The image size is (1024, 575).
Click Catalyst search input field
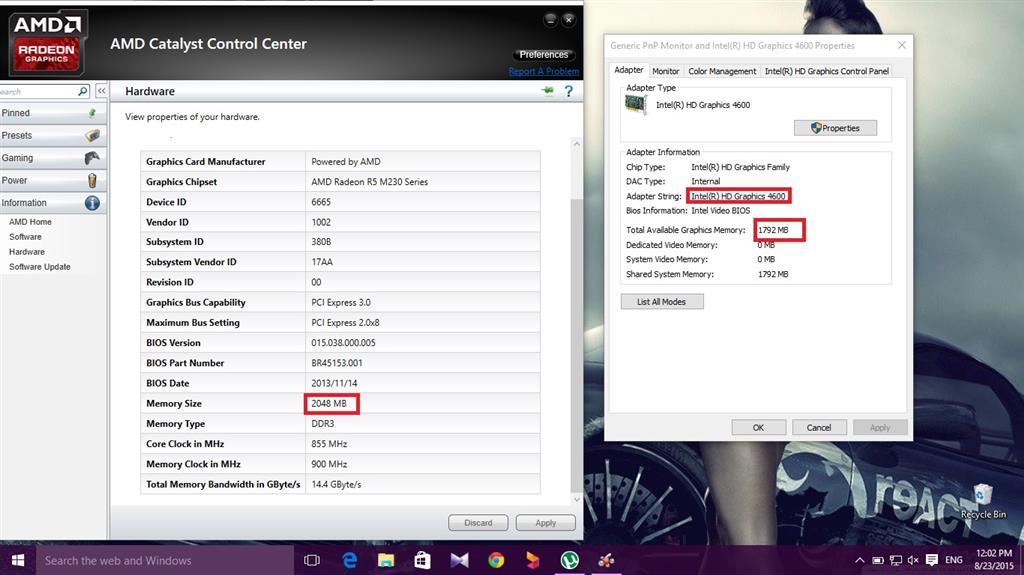point(38,91)
